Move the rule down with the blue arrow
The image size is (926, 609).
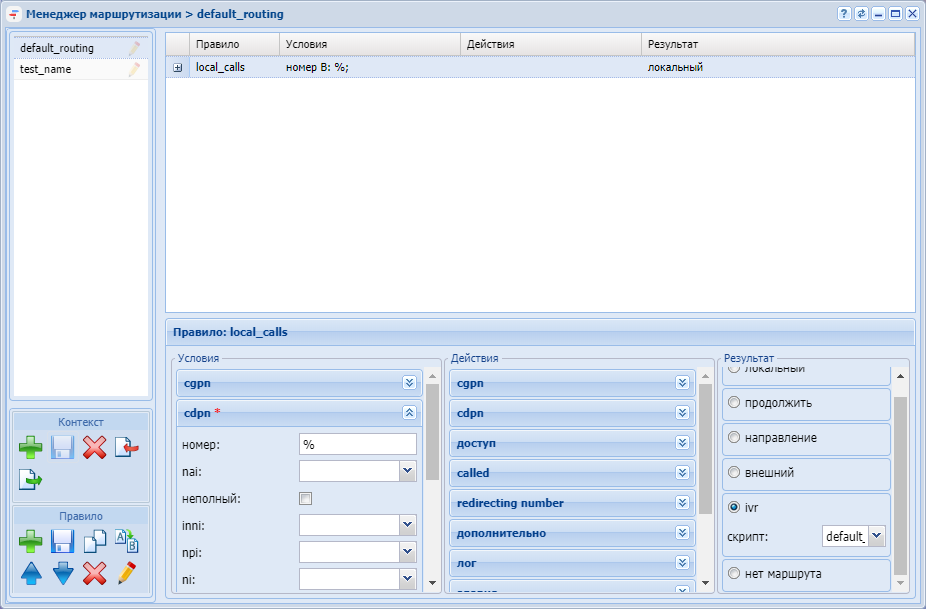coord(63,574)
